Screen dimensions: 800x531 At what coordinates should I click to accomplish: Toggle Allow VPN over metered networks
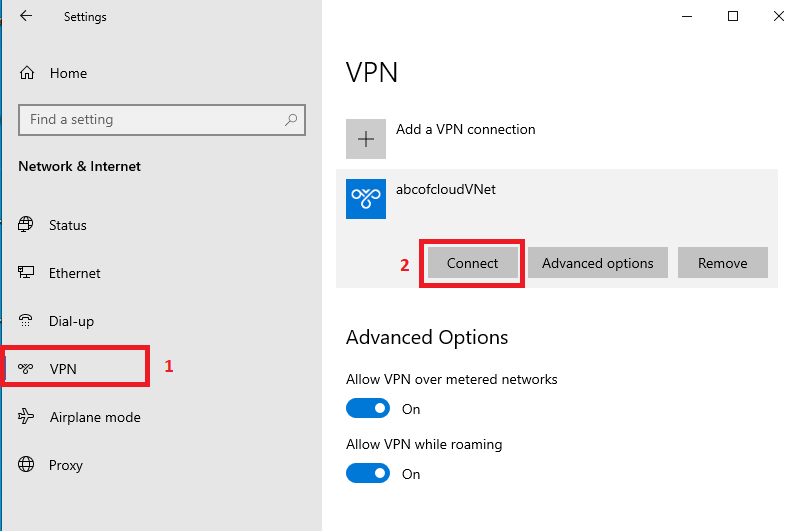coord(368,408)
